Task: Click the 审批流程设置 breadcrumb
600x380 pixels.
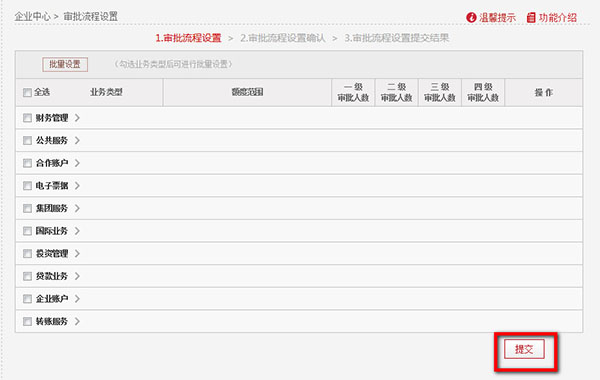Action: [91, 16]
